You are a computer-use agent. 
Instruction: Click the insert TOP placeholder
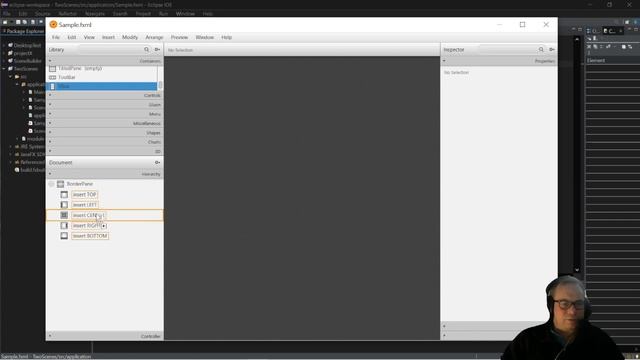pyautogui.click(x=84, y=195)
